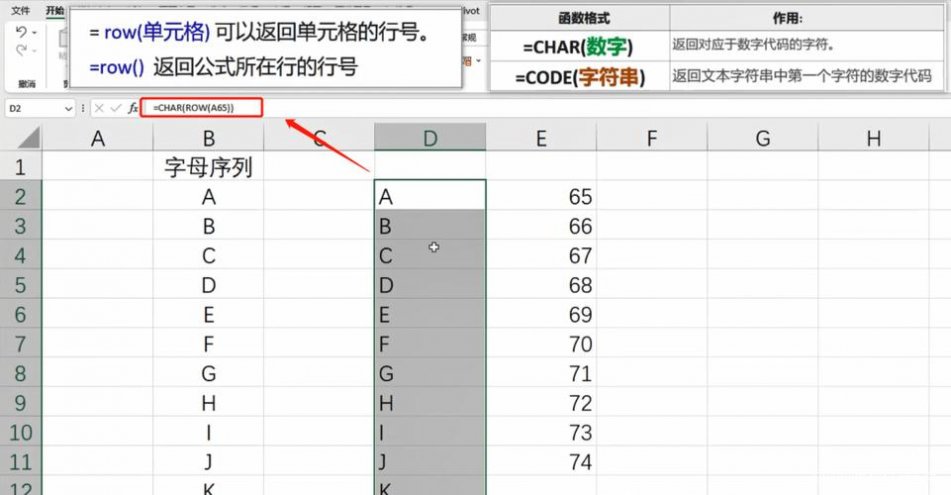Select column D header
Screen dimensions: 951x495
[x=430, y=137]
